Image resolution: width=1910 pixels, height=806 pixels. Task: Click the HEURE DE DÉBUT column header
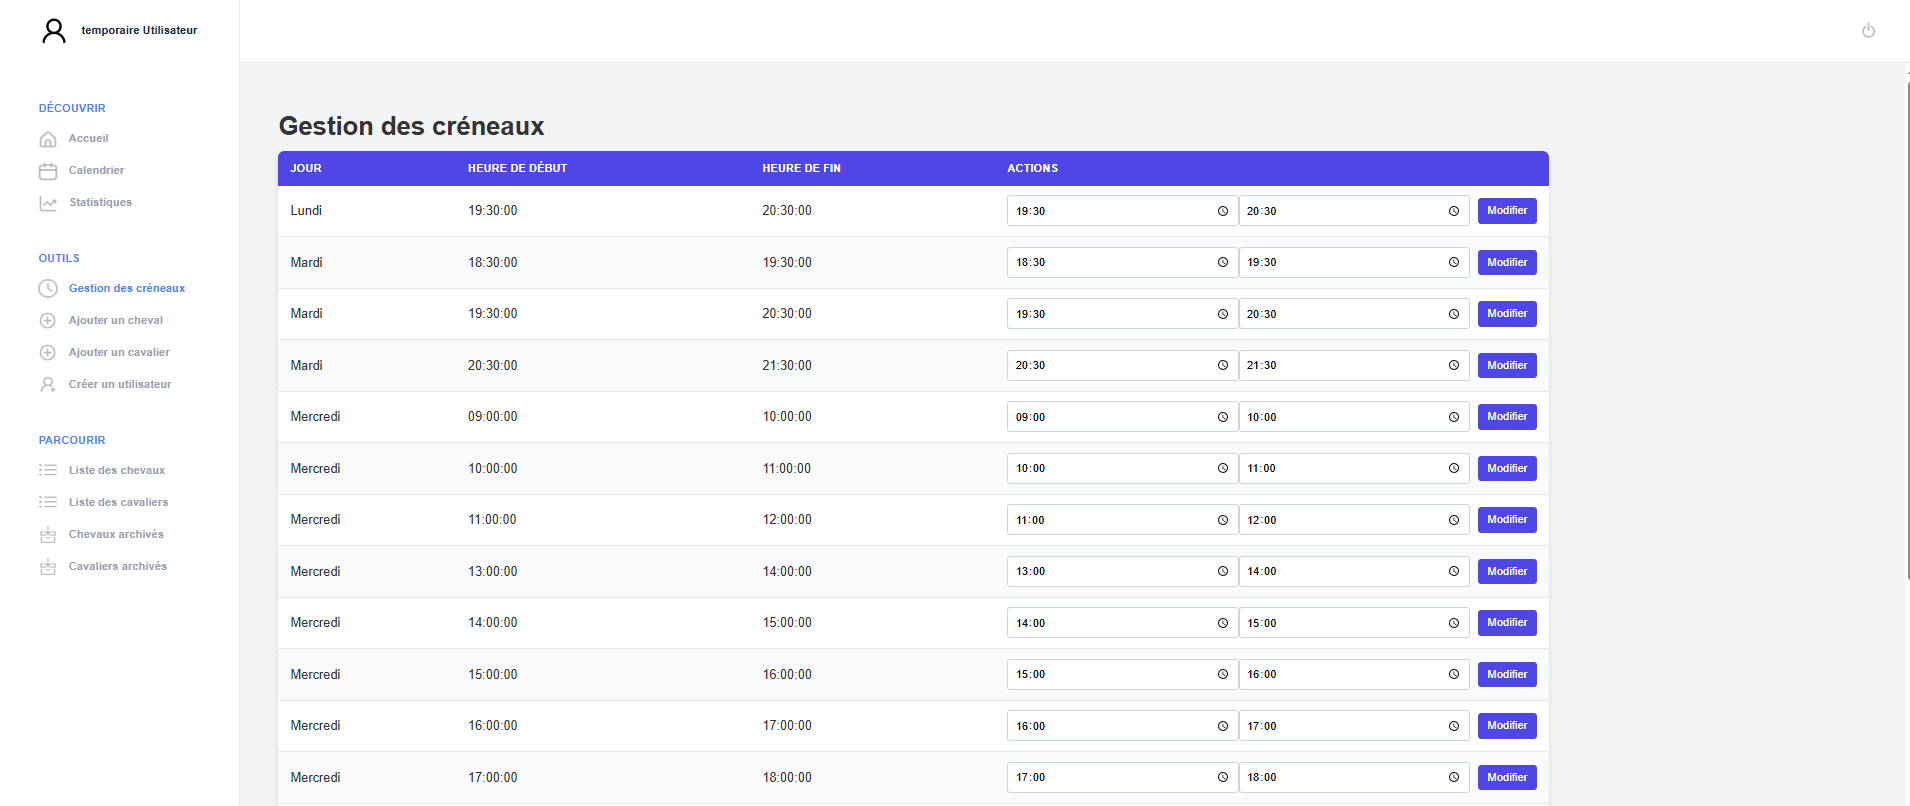517,169
